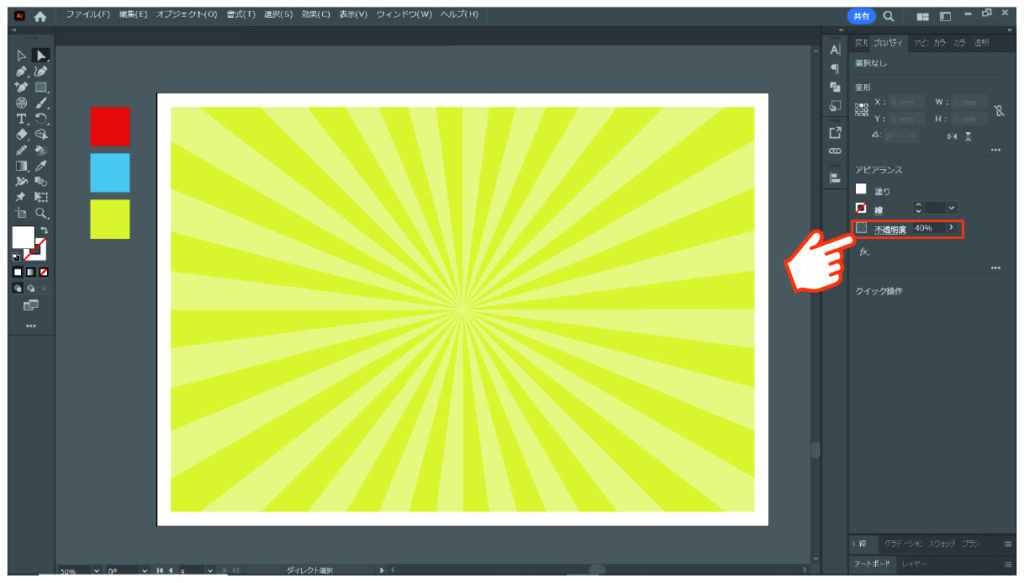1024x583 pixels.
Task: Open the search magnifier in the top bar
Action: click(889, 16)
